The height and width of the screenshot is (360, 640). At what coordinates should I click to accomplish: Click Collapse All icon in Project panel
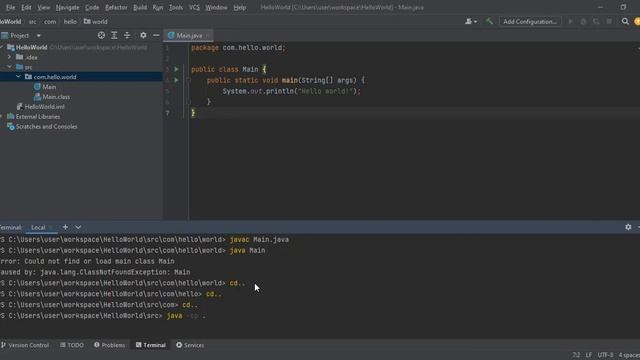click(127, 36)
